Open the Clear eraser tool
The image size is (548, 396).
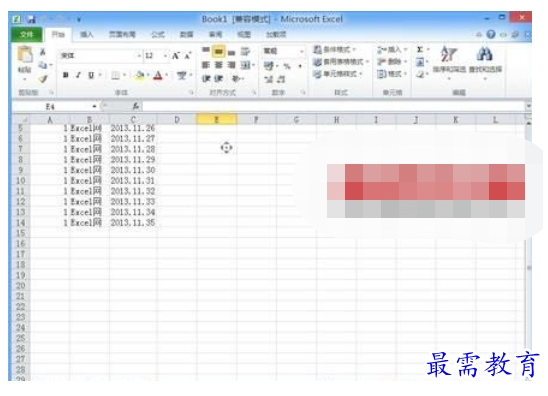[x=420, y=74]
